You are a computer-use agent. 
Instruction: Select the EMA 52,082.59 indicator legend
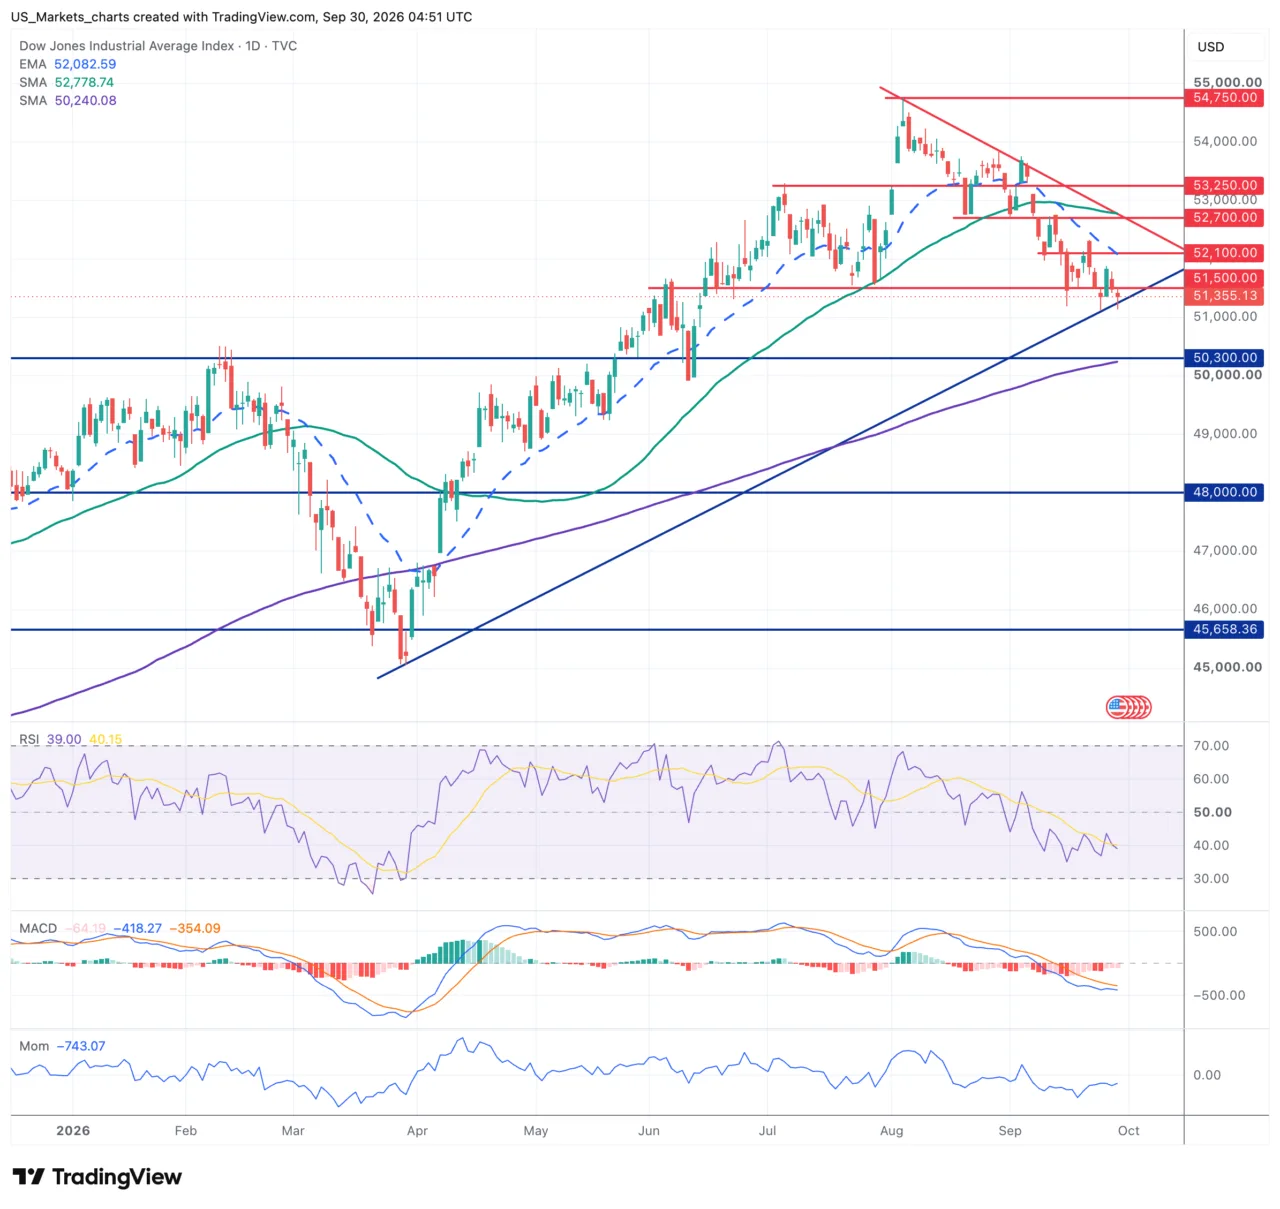(x=67, y=64)
